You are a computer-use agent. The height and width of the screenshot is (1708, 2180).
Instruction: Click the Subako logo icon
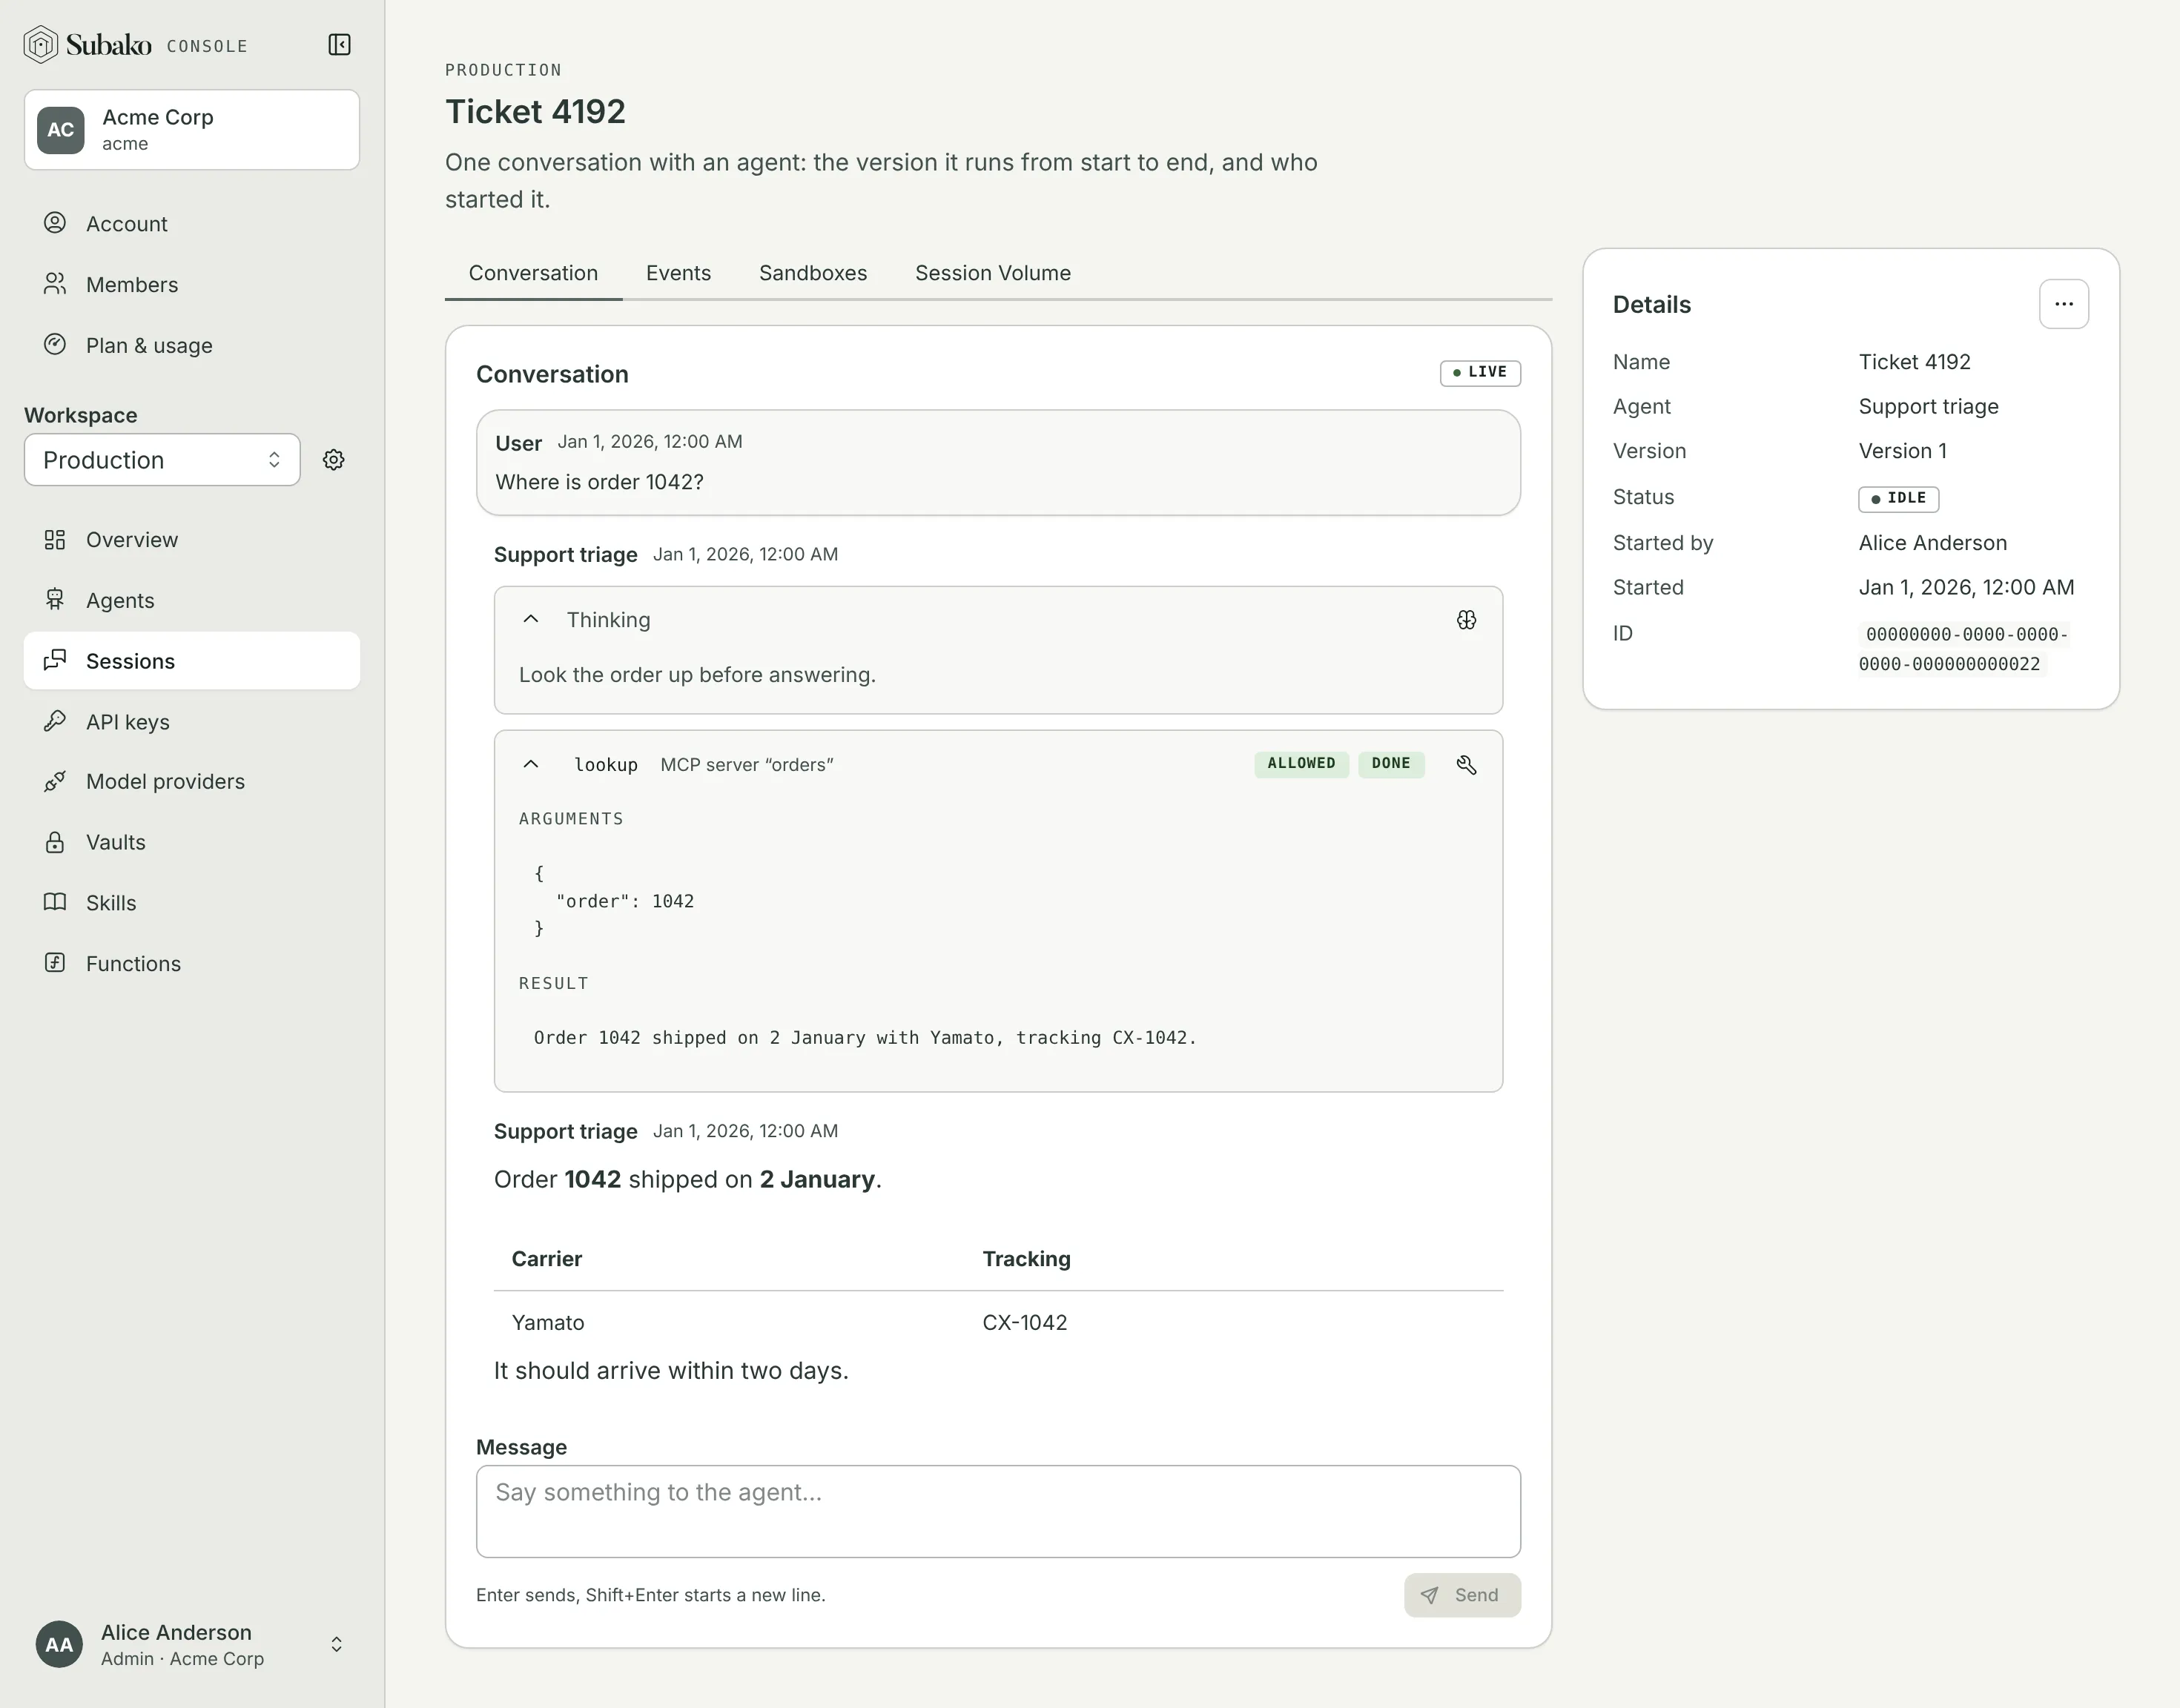[40, 45]
